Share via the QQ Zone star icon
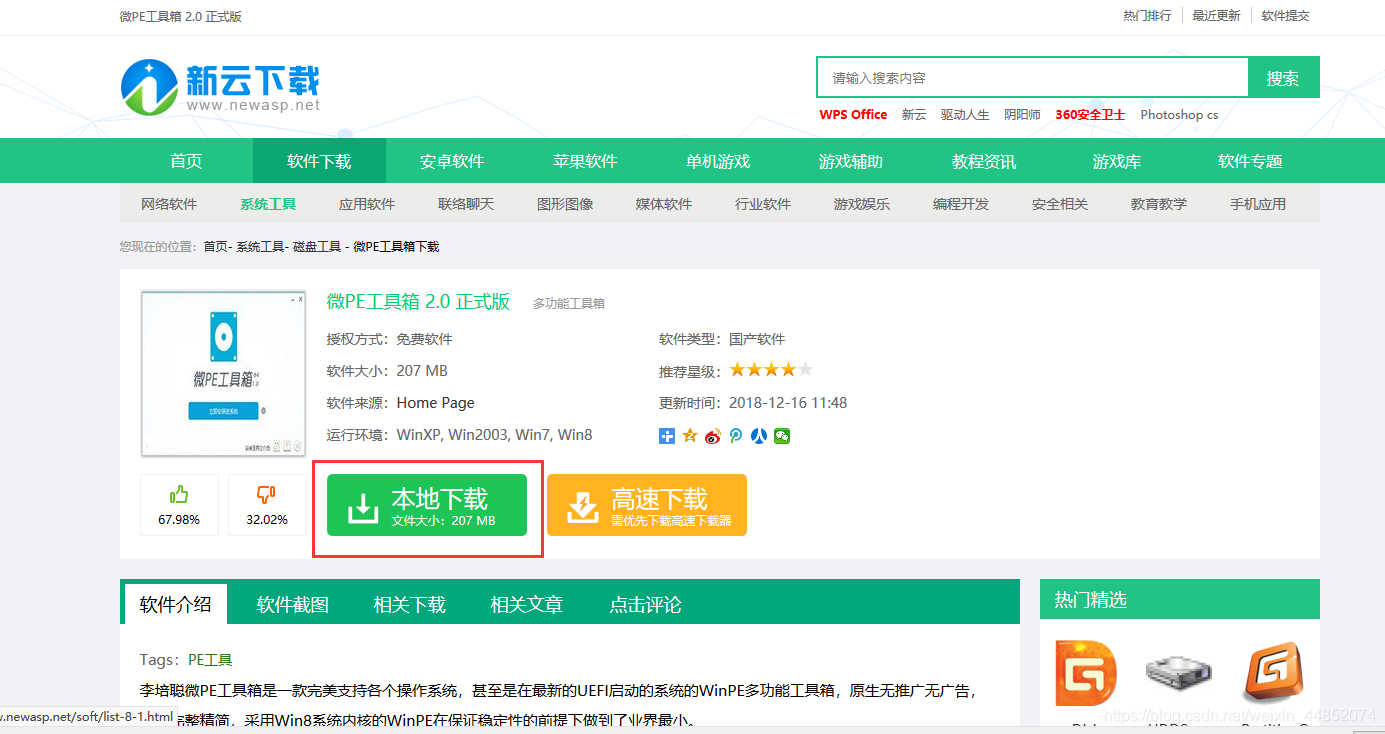1385x734 pixels. (690, 436)
